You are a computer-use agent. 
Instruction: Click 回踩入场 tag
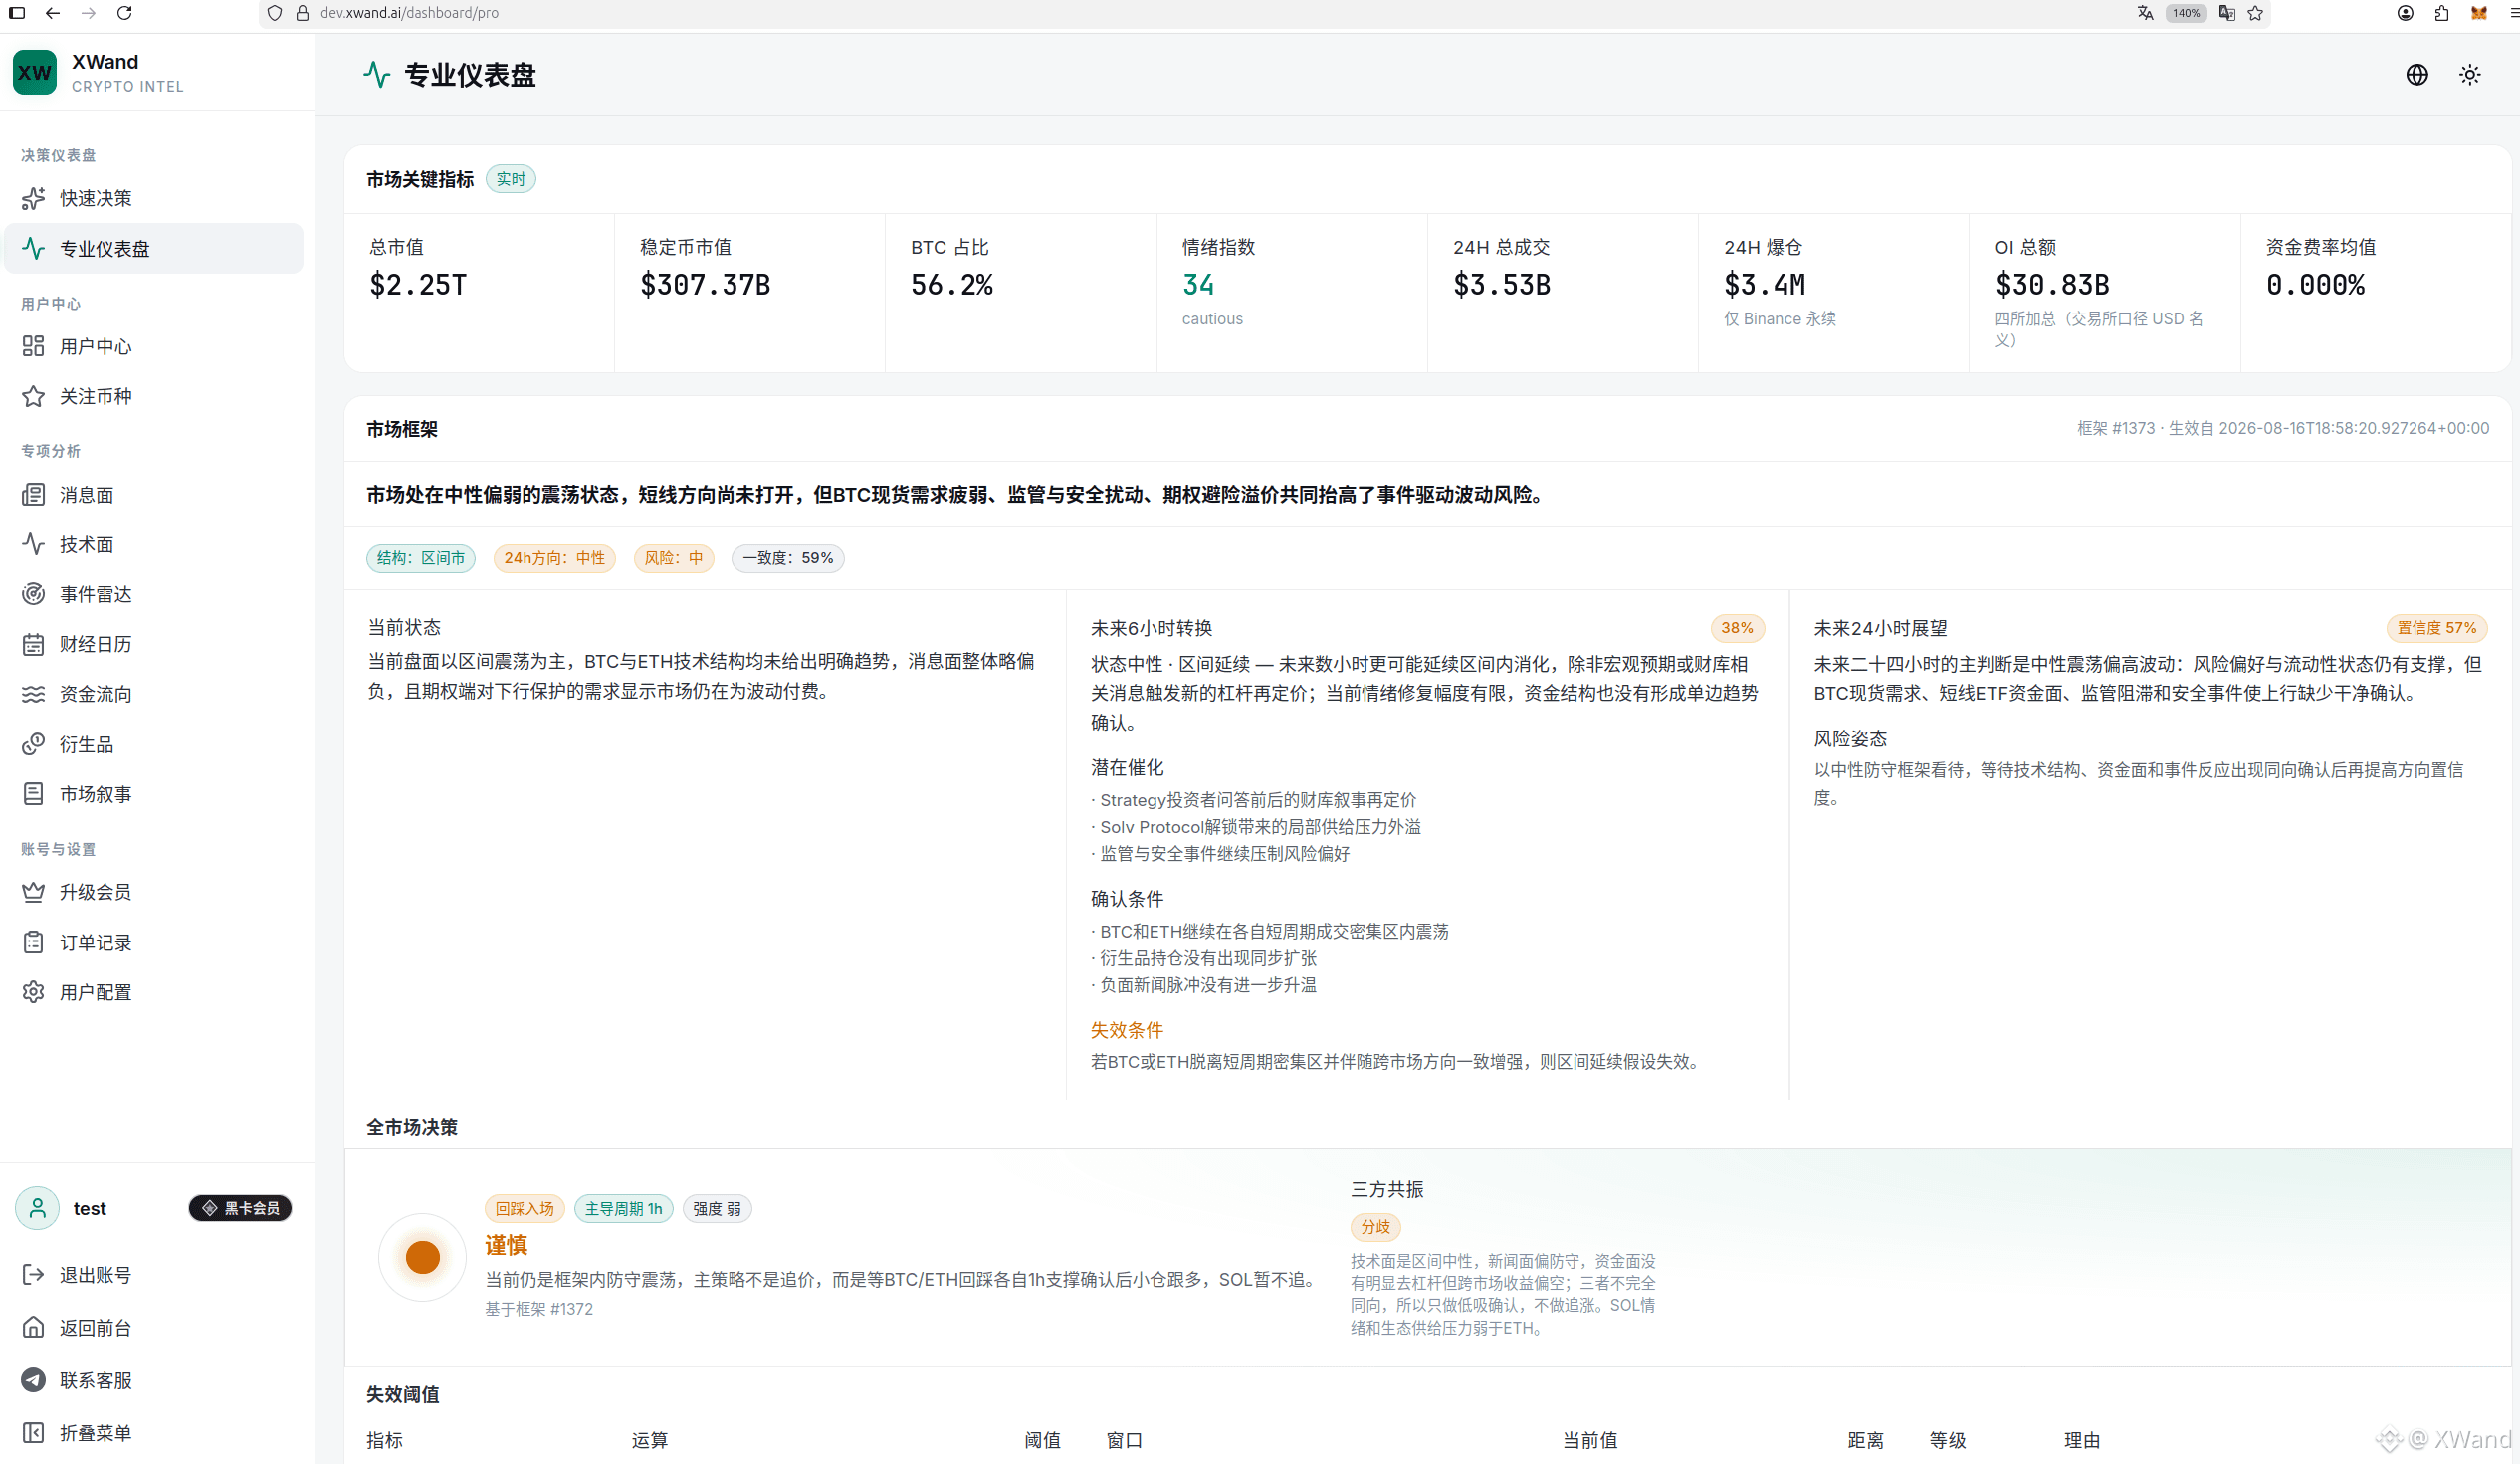[525, 1209]
